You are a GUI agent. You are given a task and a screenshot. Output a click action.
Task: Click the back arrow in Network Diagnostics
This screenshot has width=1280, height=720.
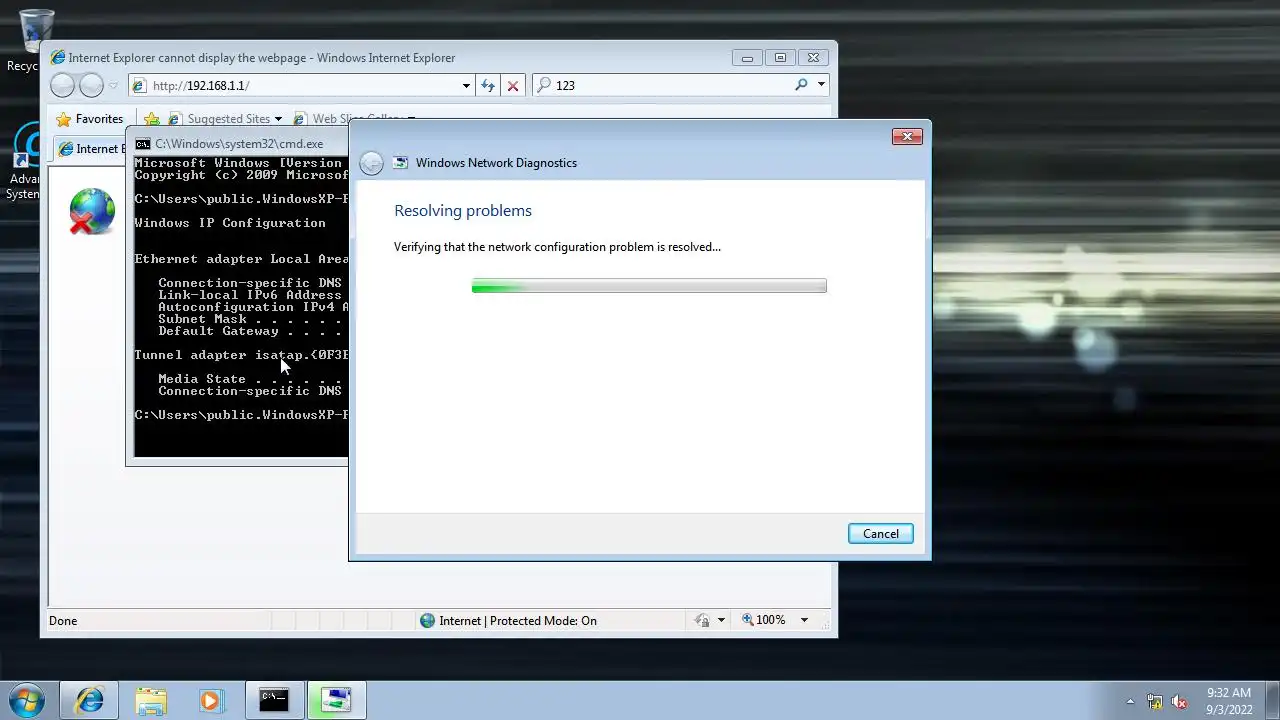pos(371,163)
